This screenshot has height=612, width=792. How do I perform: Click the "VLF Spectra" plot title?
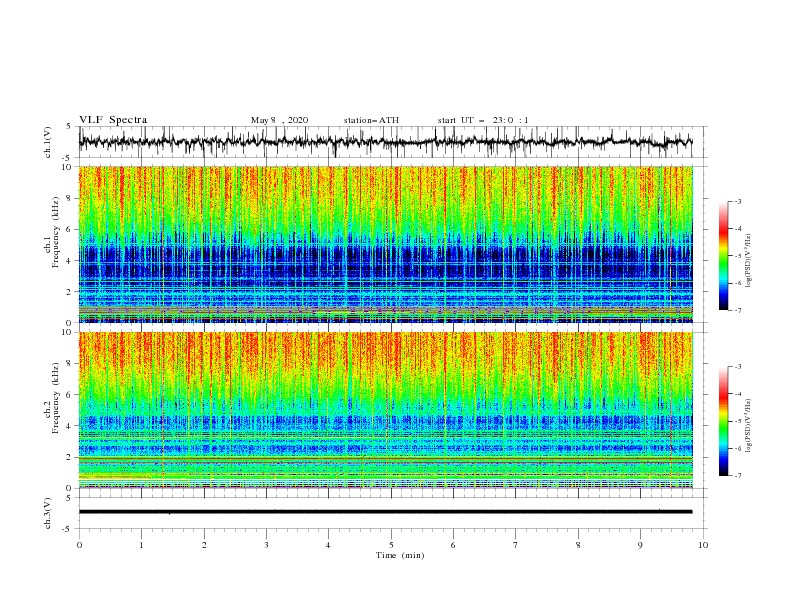point(113,120)
